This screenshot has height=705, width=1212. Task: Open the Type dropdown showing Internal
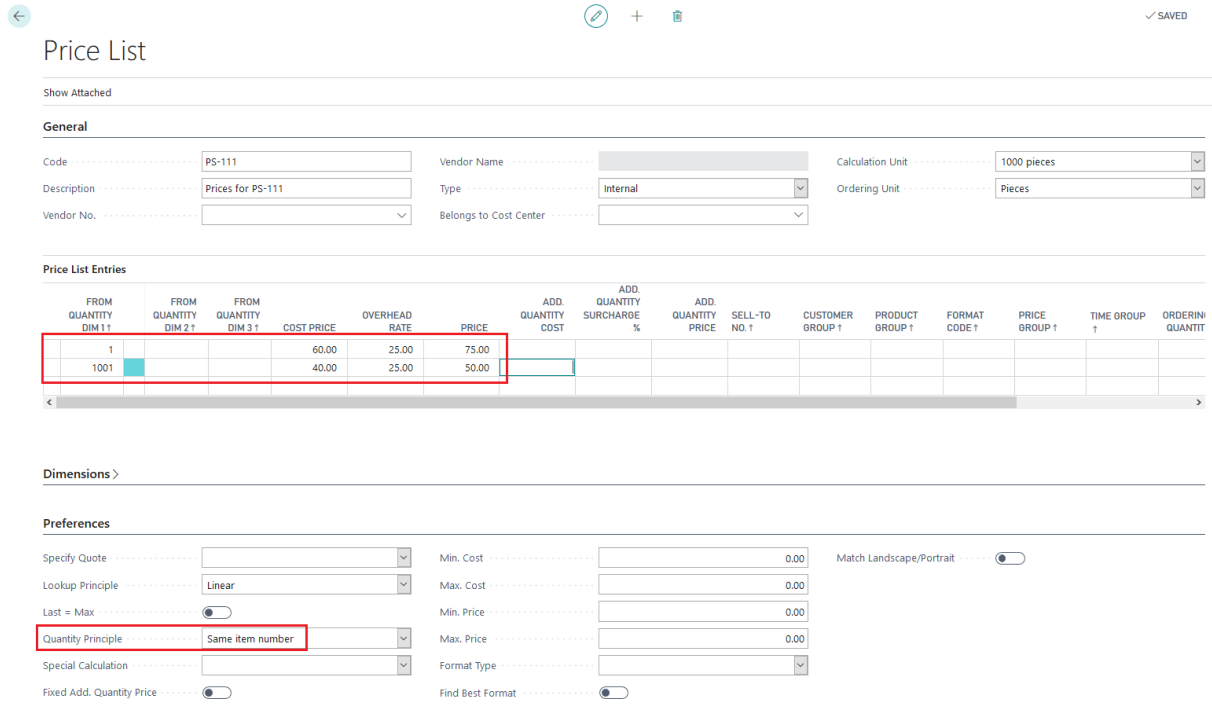tap(799, 188)
